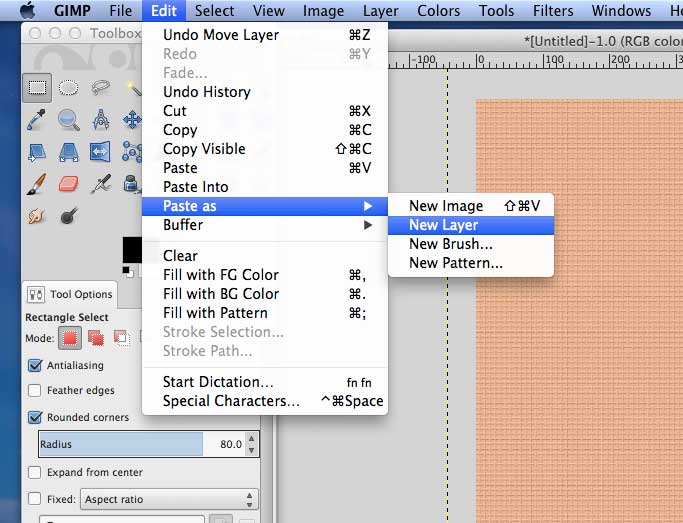Open the Apple menu
The image size is (683, 523).
tap(27, 10)
